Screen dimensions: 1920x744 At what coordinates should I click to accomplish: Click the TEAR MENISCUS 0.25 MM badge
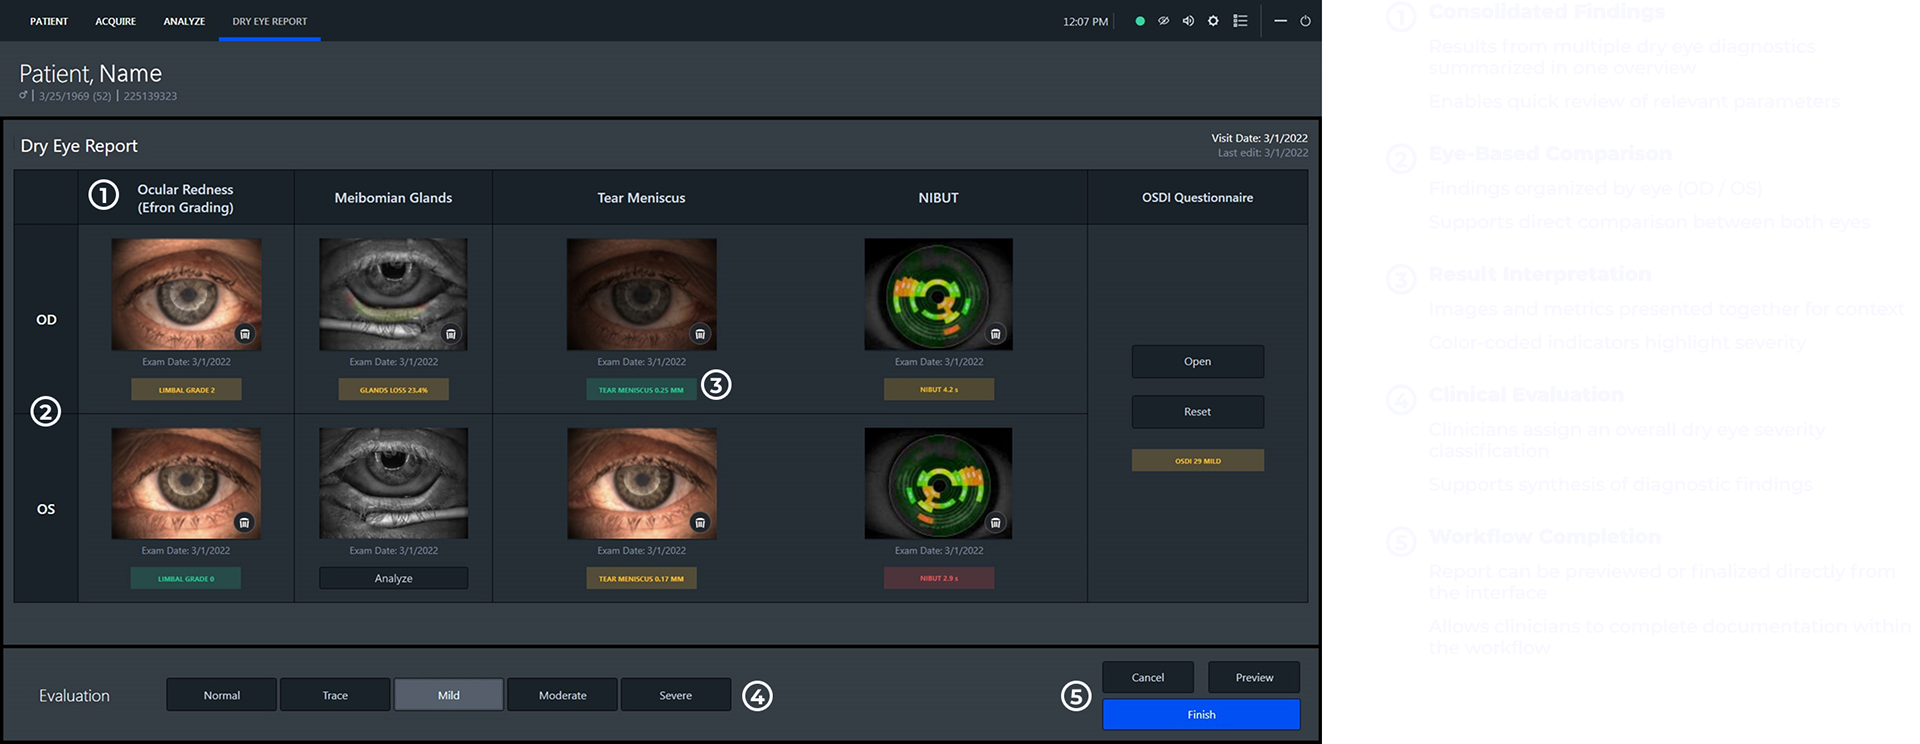[641, 390]
